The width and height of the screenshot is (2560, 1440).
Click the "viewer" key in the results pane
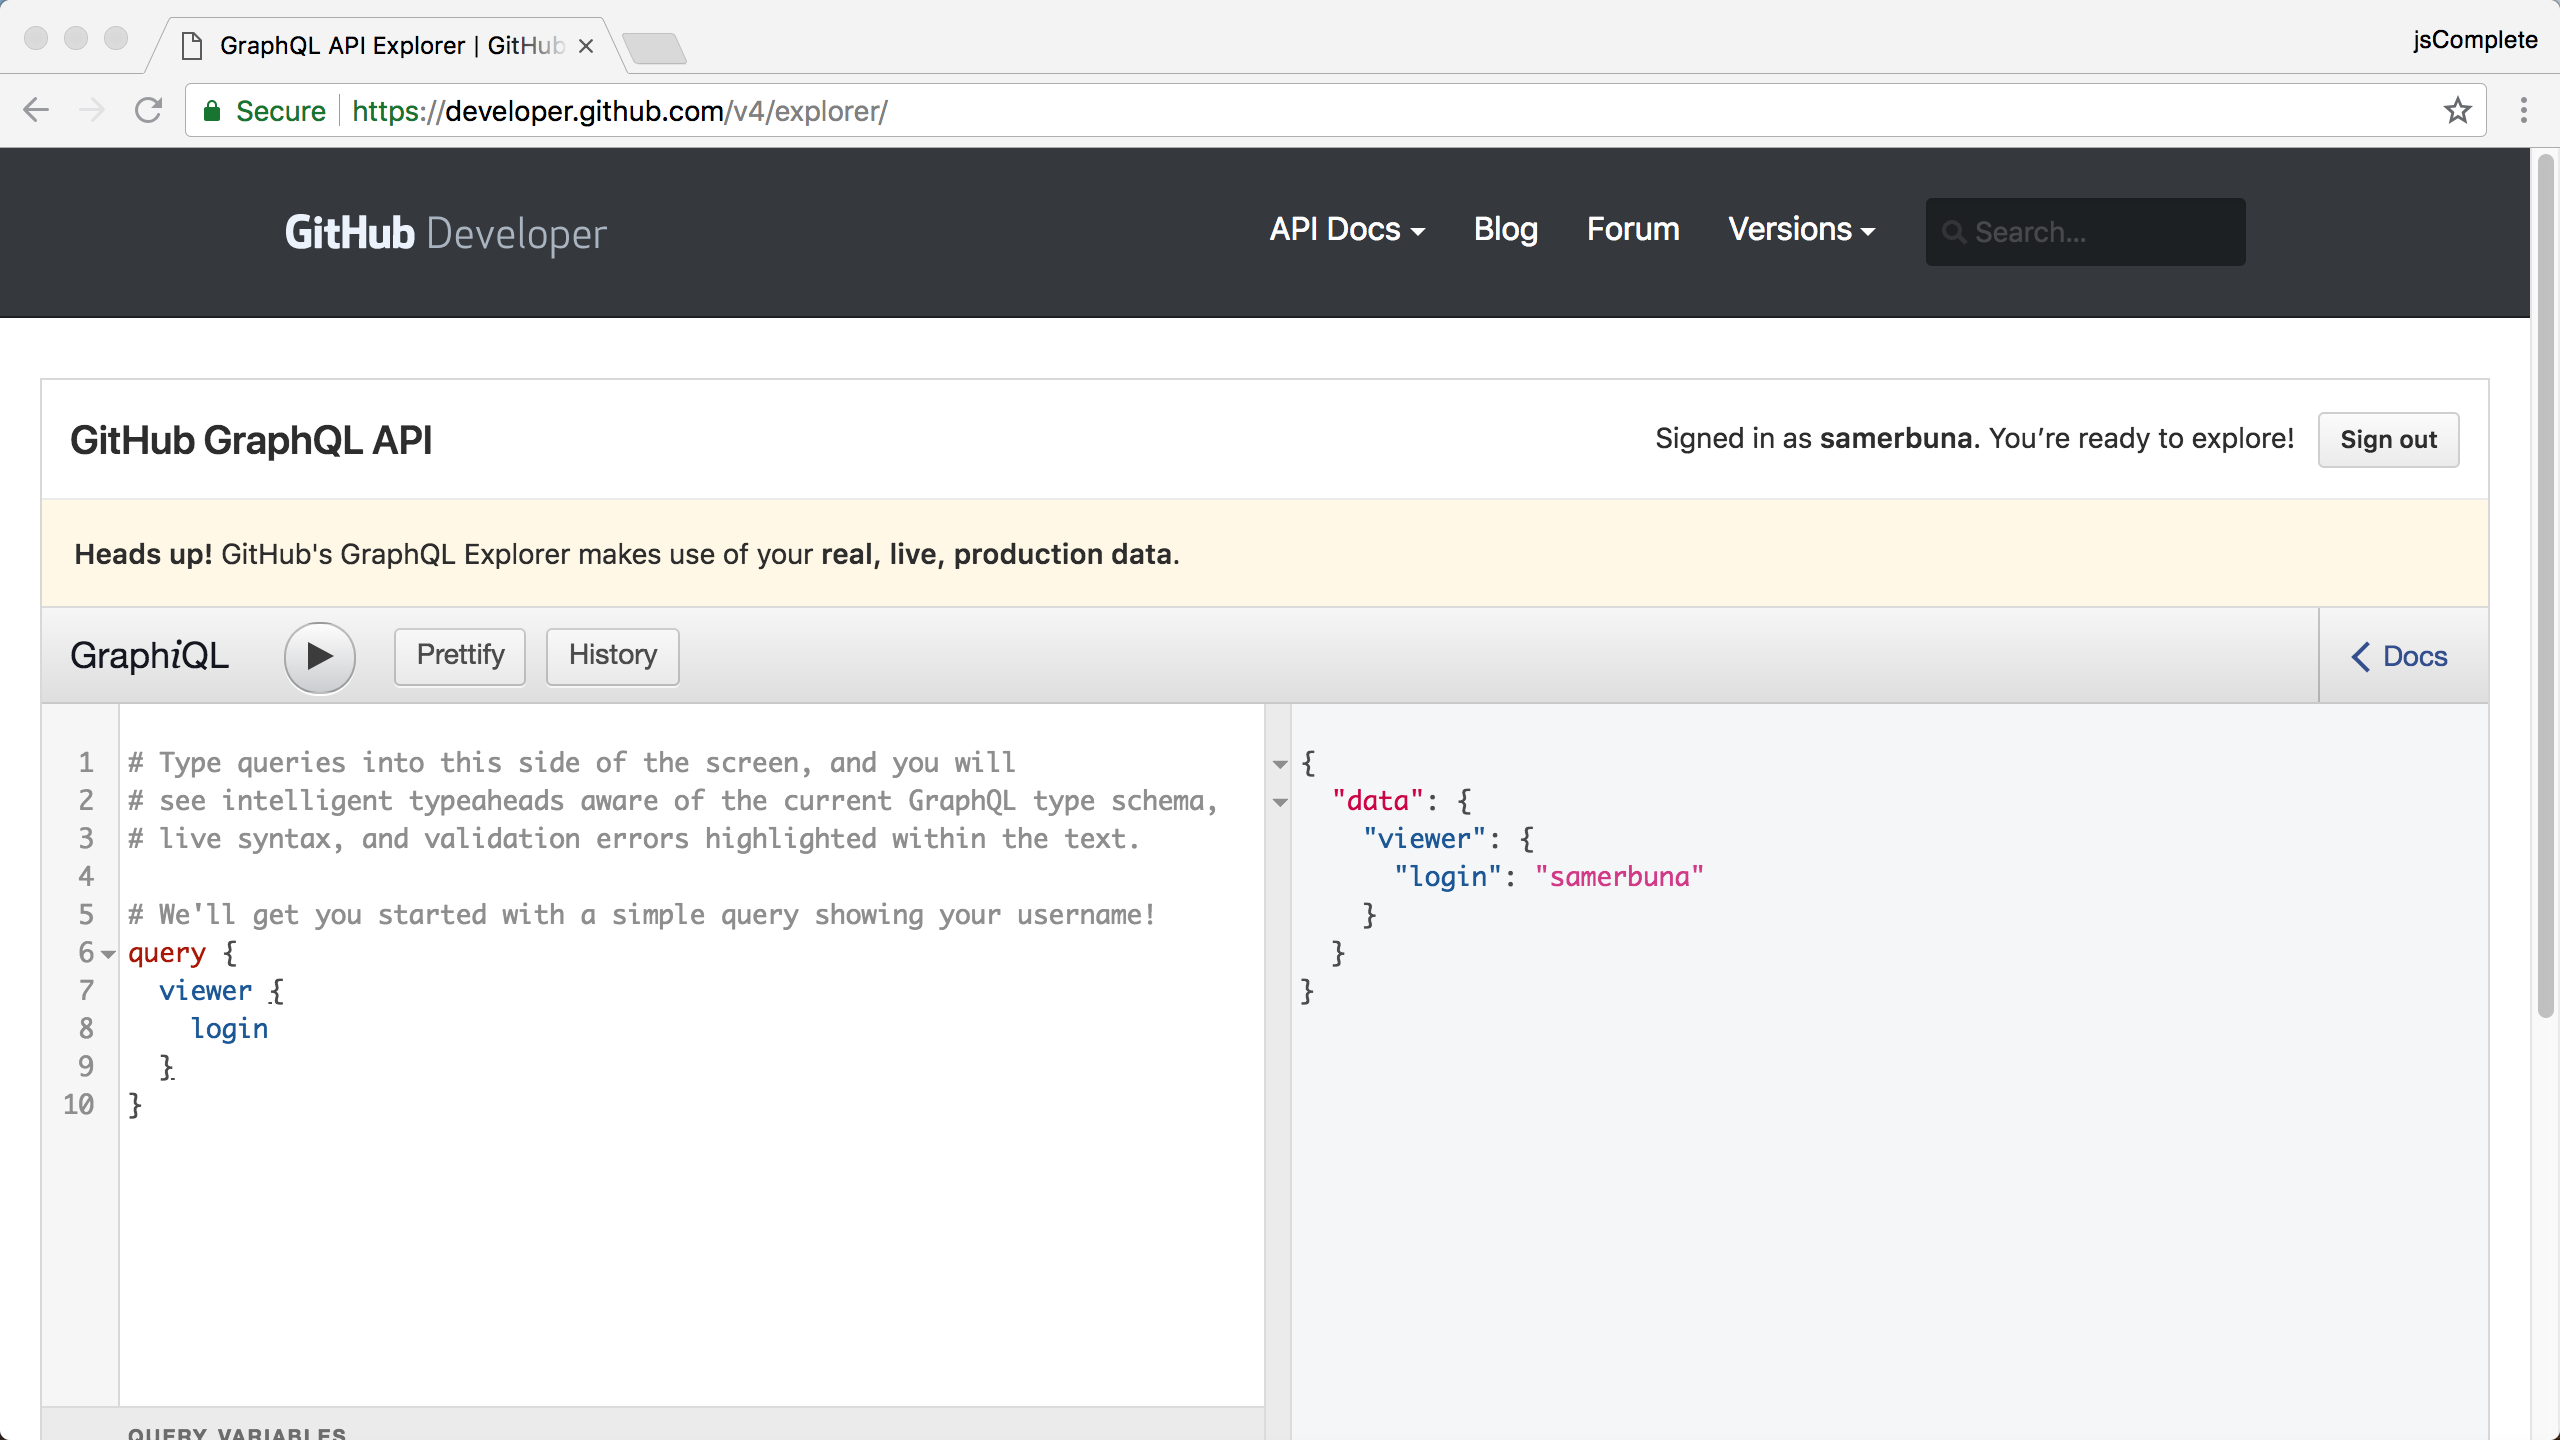[x=1425, y=839]
